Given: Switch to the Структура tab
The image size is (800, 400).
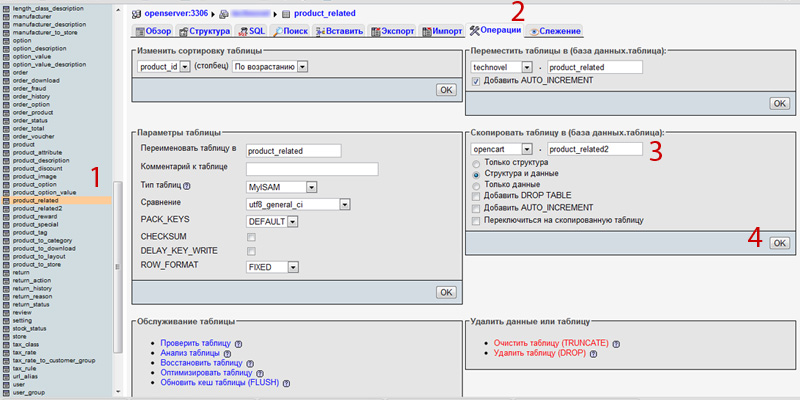Looking at the screenshot, I should click(x=204, y=31).
